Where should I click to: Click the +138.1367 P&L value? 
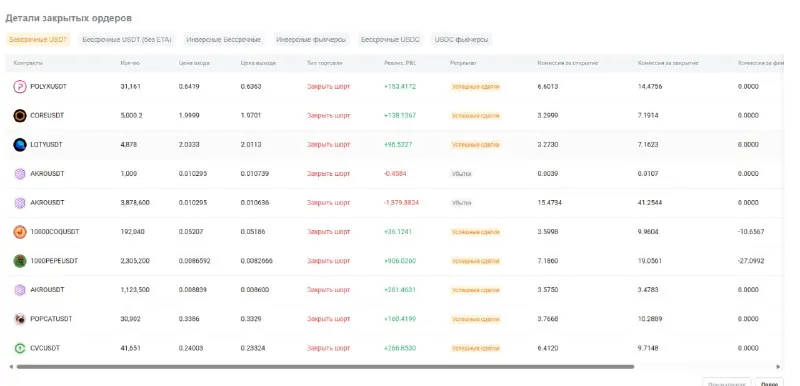click(400, 116)
